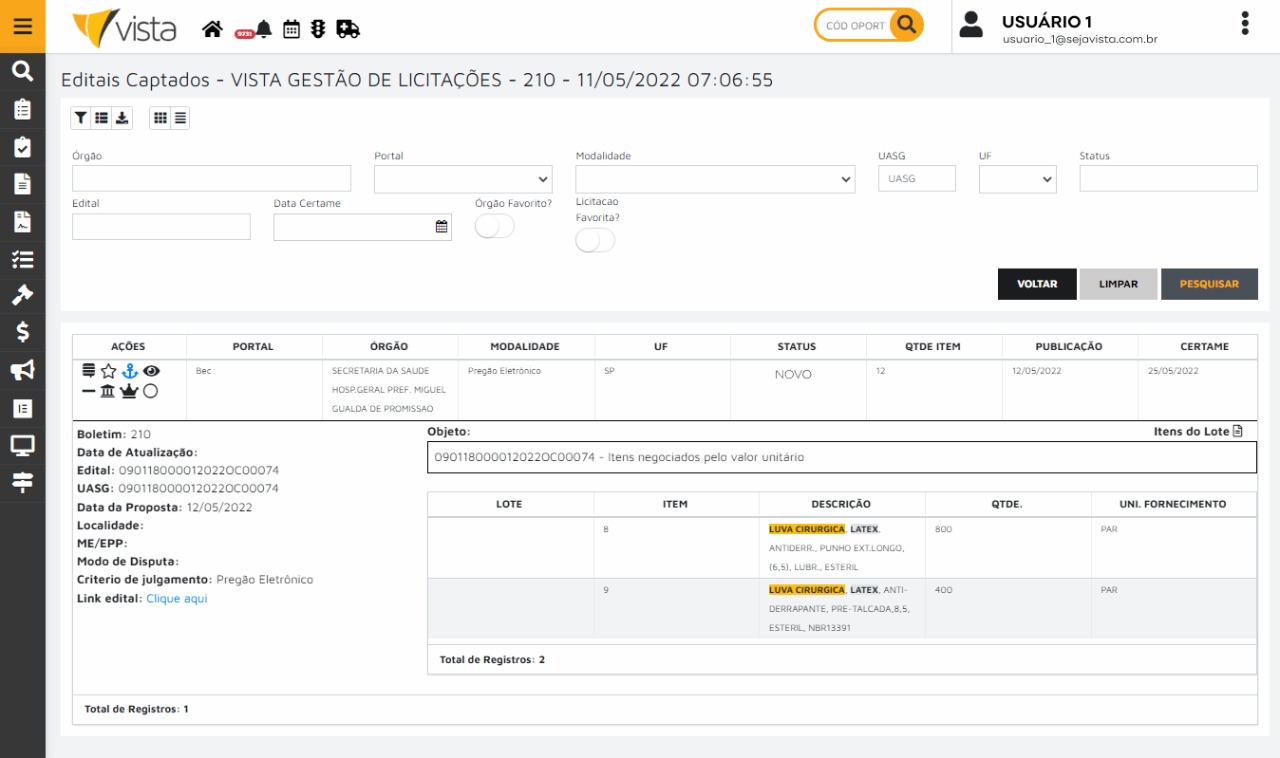Screen dimensions: 1280x758
Task: Open sidebar clipboard list icon
Action: (x=22, y=109)
